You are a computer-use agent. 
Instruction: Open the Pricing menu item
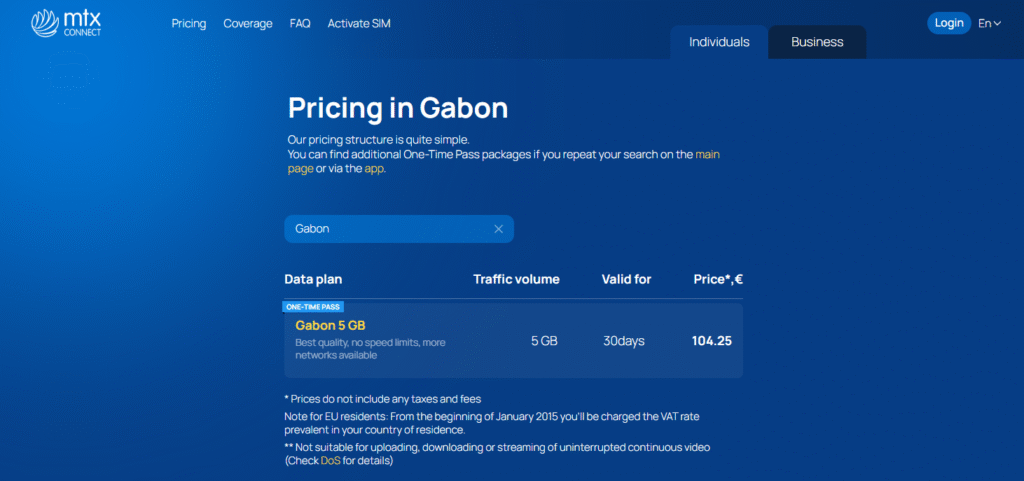click(189, 24)
